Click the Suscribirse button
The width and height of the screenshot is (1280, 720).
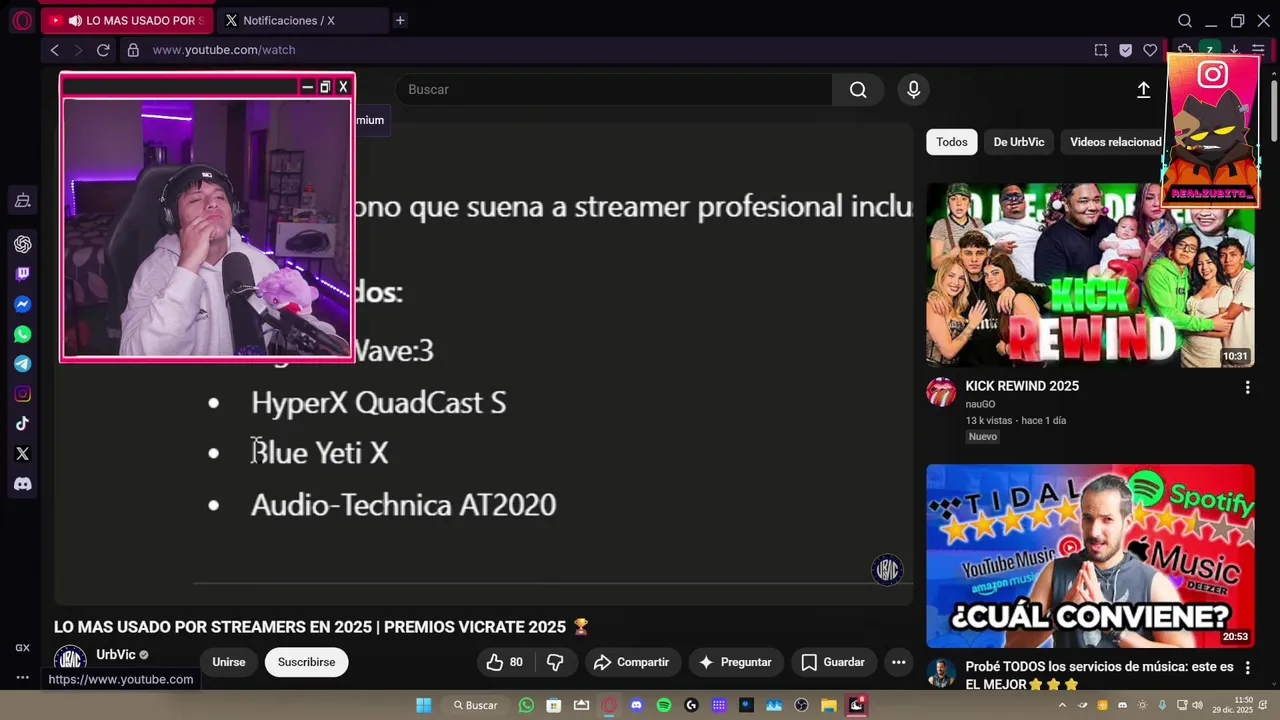pos(306,662)
